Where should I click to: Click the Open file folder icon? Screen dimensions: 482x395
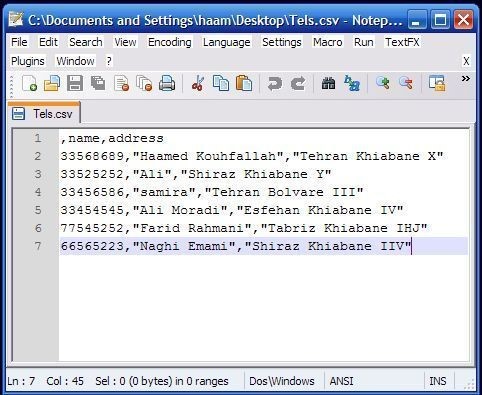(52, 83)
